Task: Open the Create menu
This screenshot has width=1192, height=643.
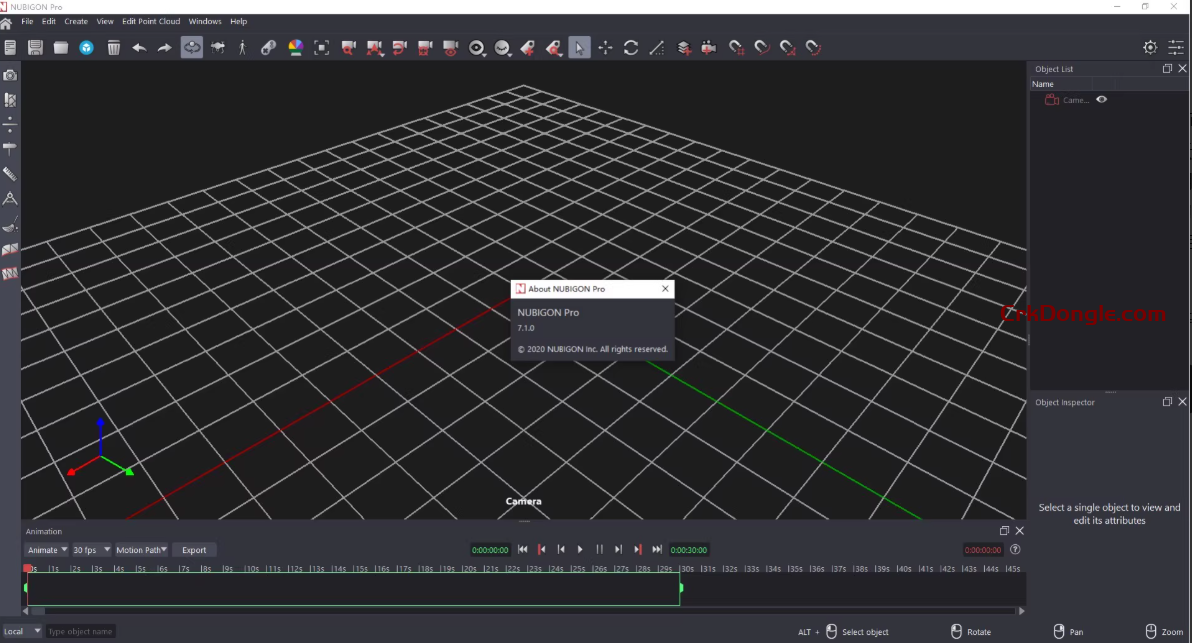Action: pyautogui.click(x=75, y=21)
